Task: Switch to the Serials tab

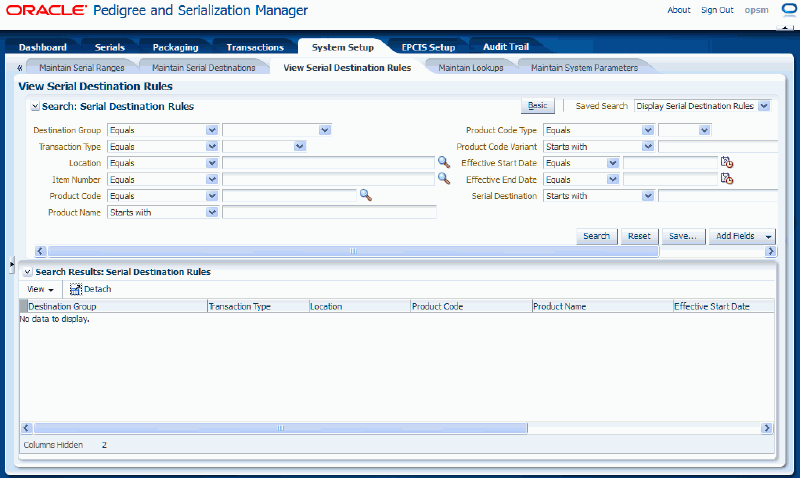Action: click(x=110, y=47)
